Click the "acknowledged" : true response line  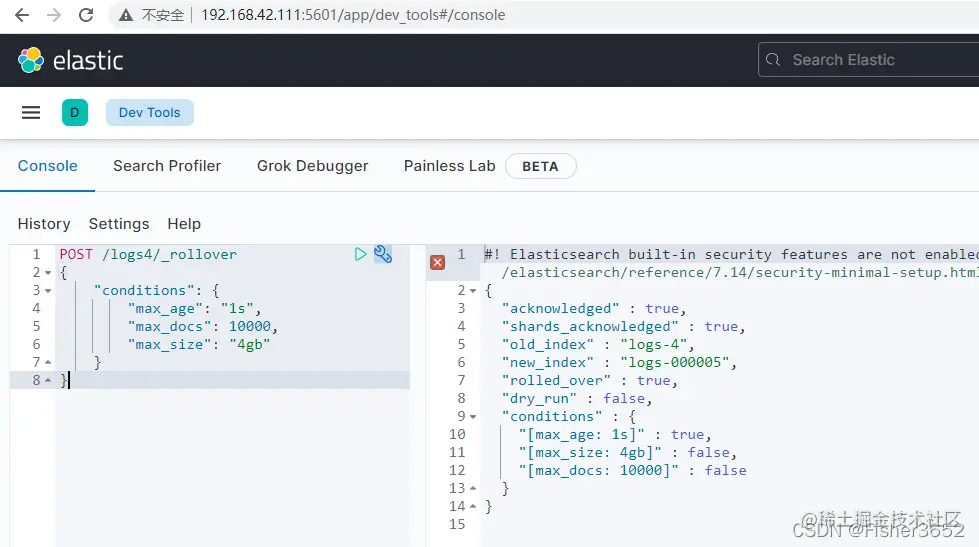(x=594, y=308)
